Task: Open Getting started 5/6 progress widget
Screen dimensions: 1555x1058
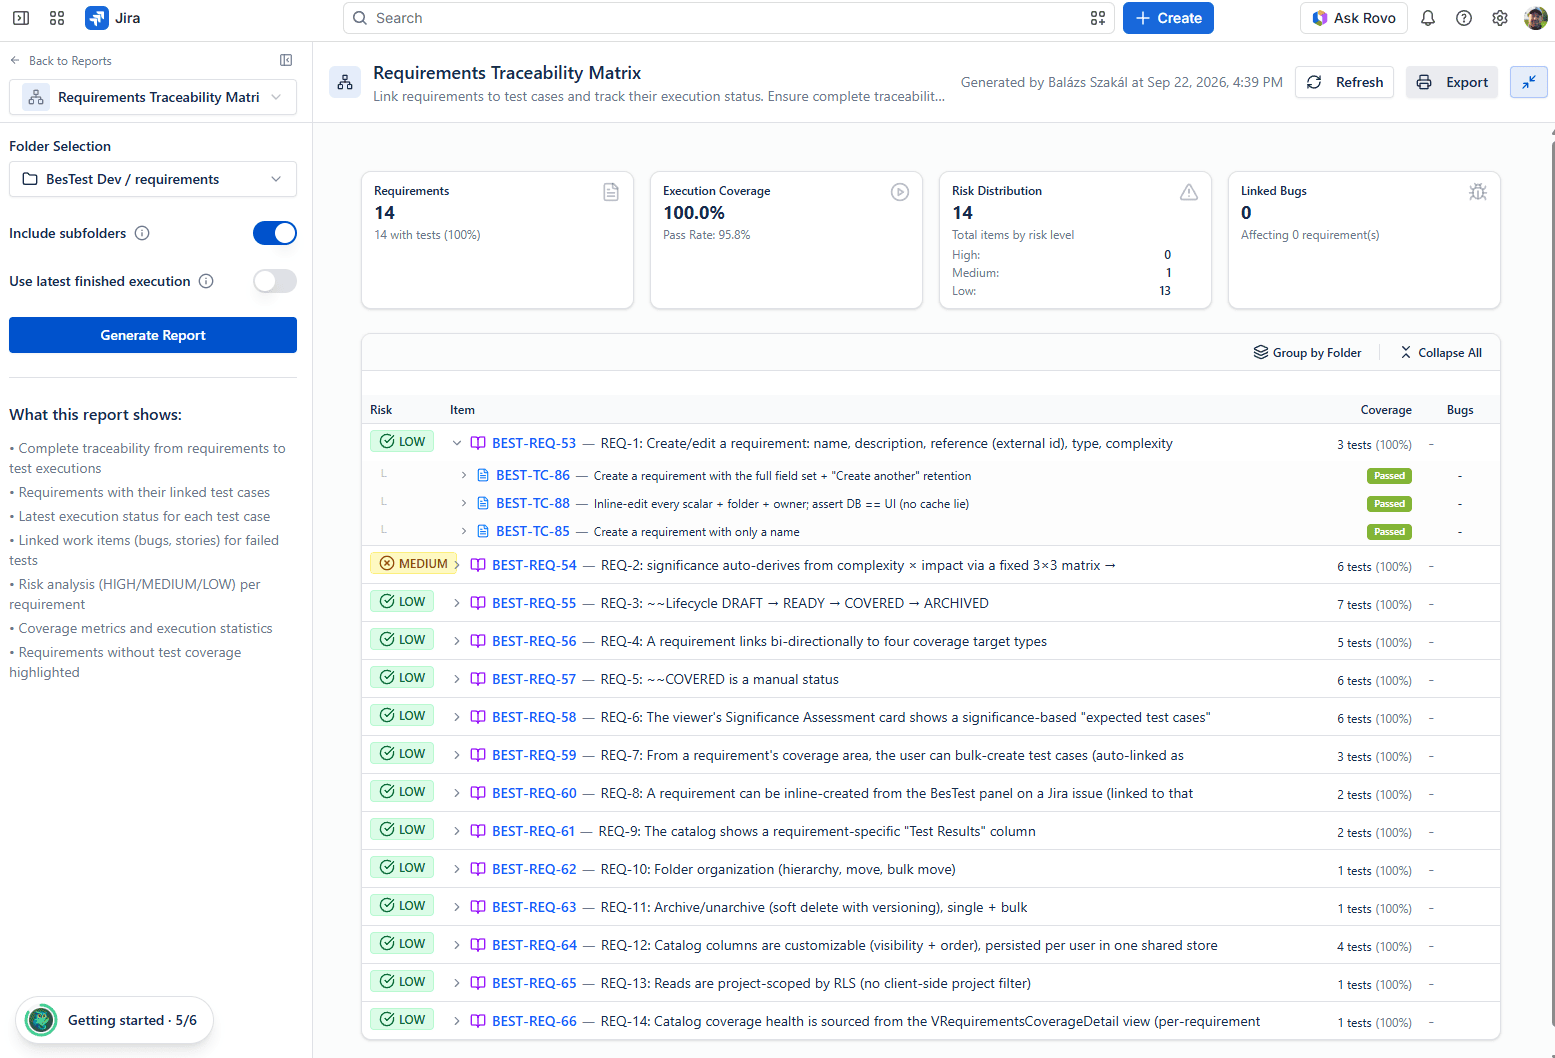Action: click(x=114, y=1020)
